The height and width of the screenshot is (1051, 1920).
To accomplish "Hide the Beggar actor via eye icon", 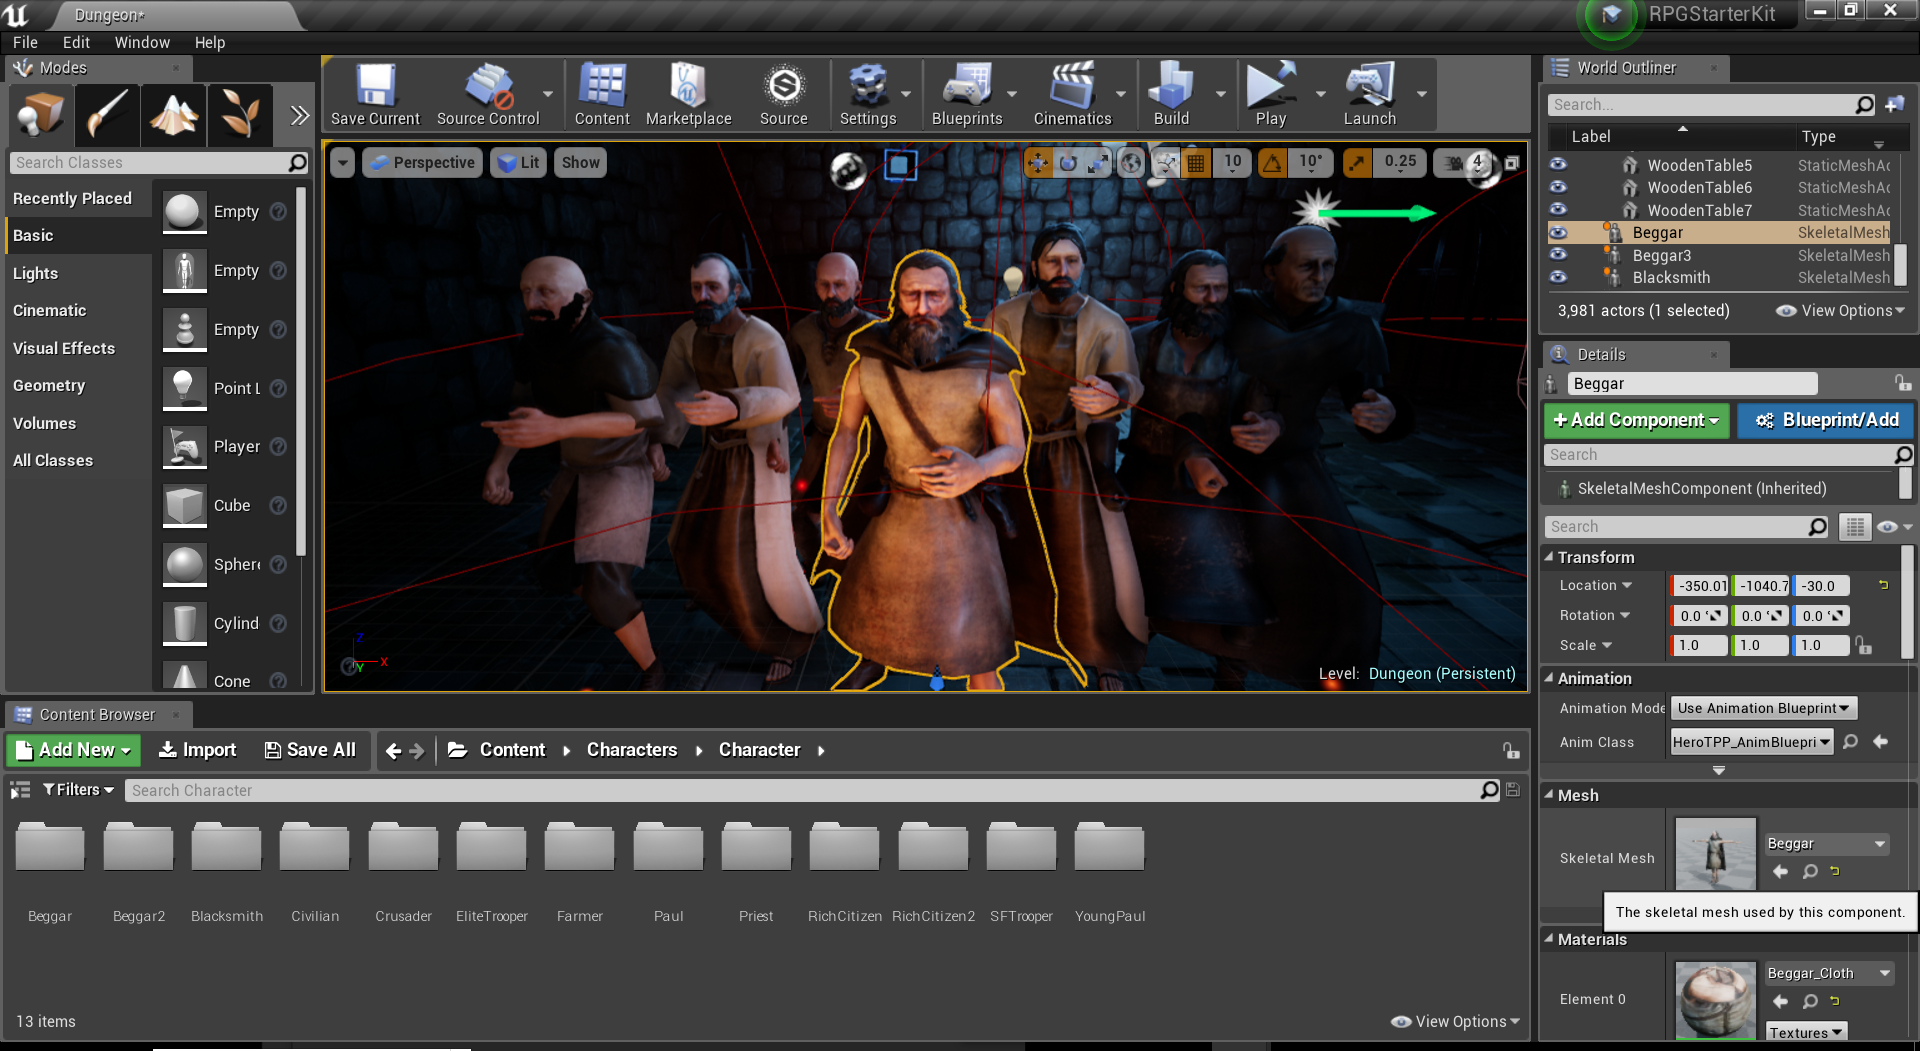I will 1558,233.
